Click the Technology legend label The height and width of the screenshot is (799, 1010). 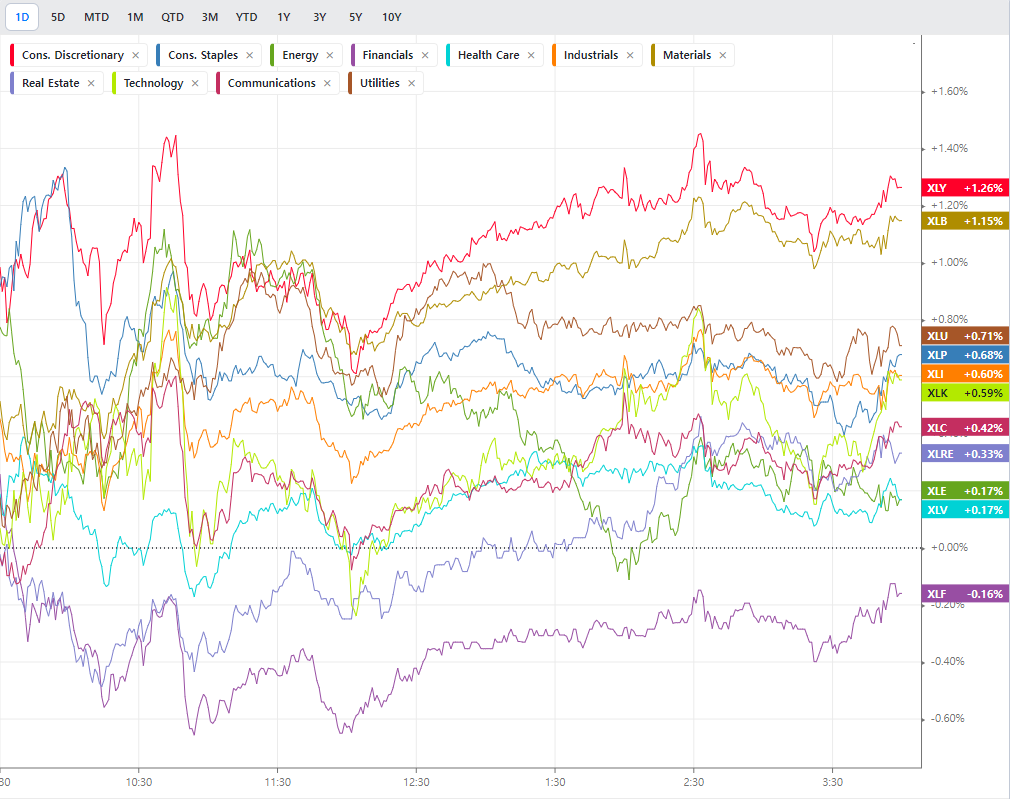point(153,84)
